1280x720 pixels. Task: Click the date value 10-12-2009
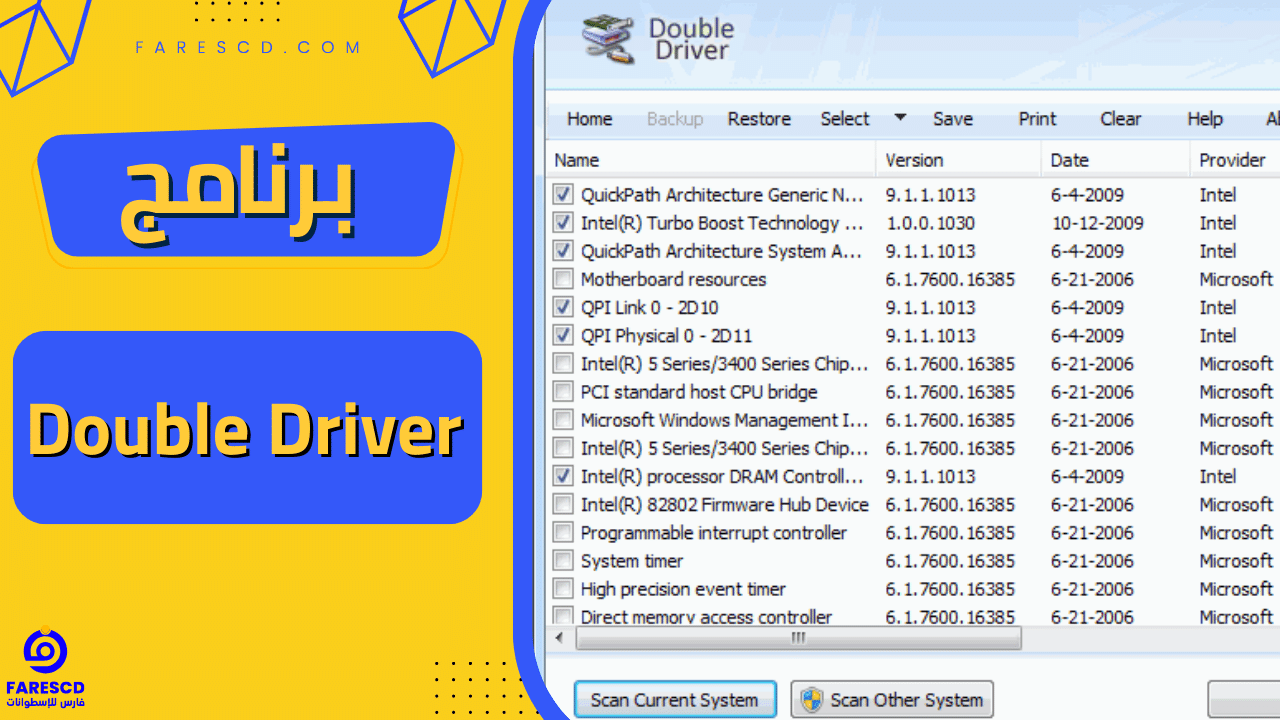tap(1098, 223)
